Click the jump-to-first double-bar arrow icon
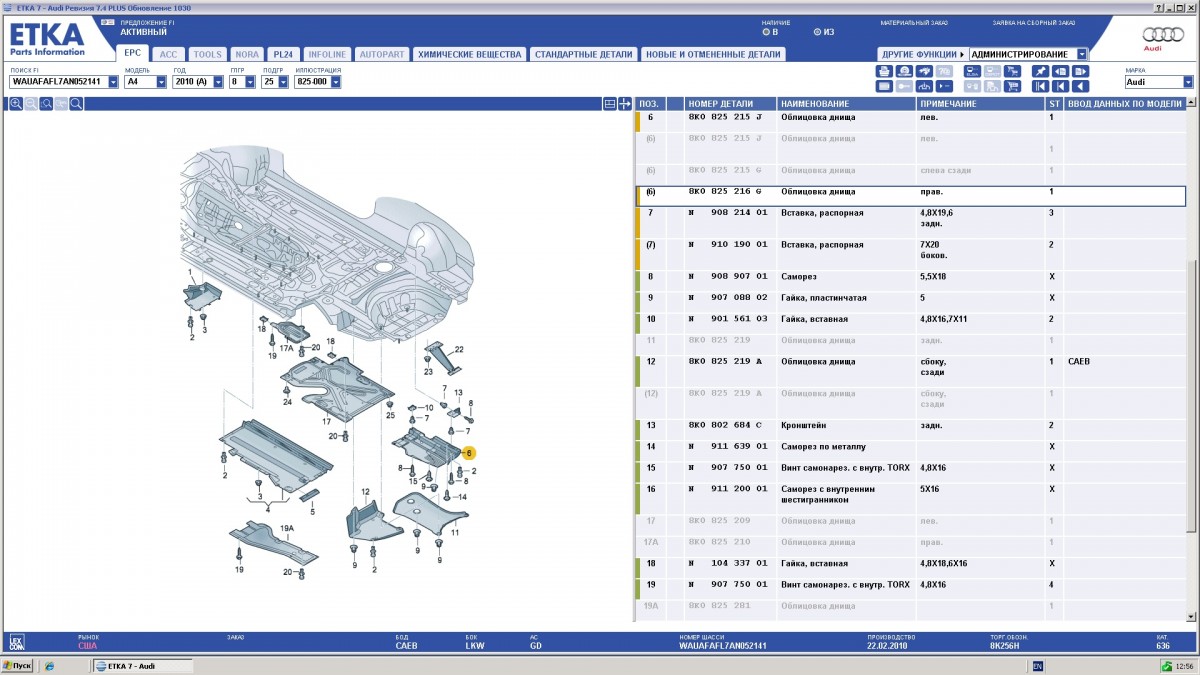Viewport: 1200px width, 675px height. [1040, 86]
